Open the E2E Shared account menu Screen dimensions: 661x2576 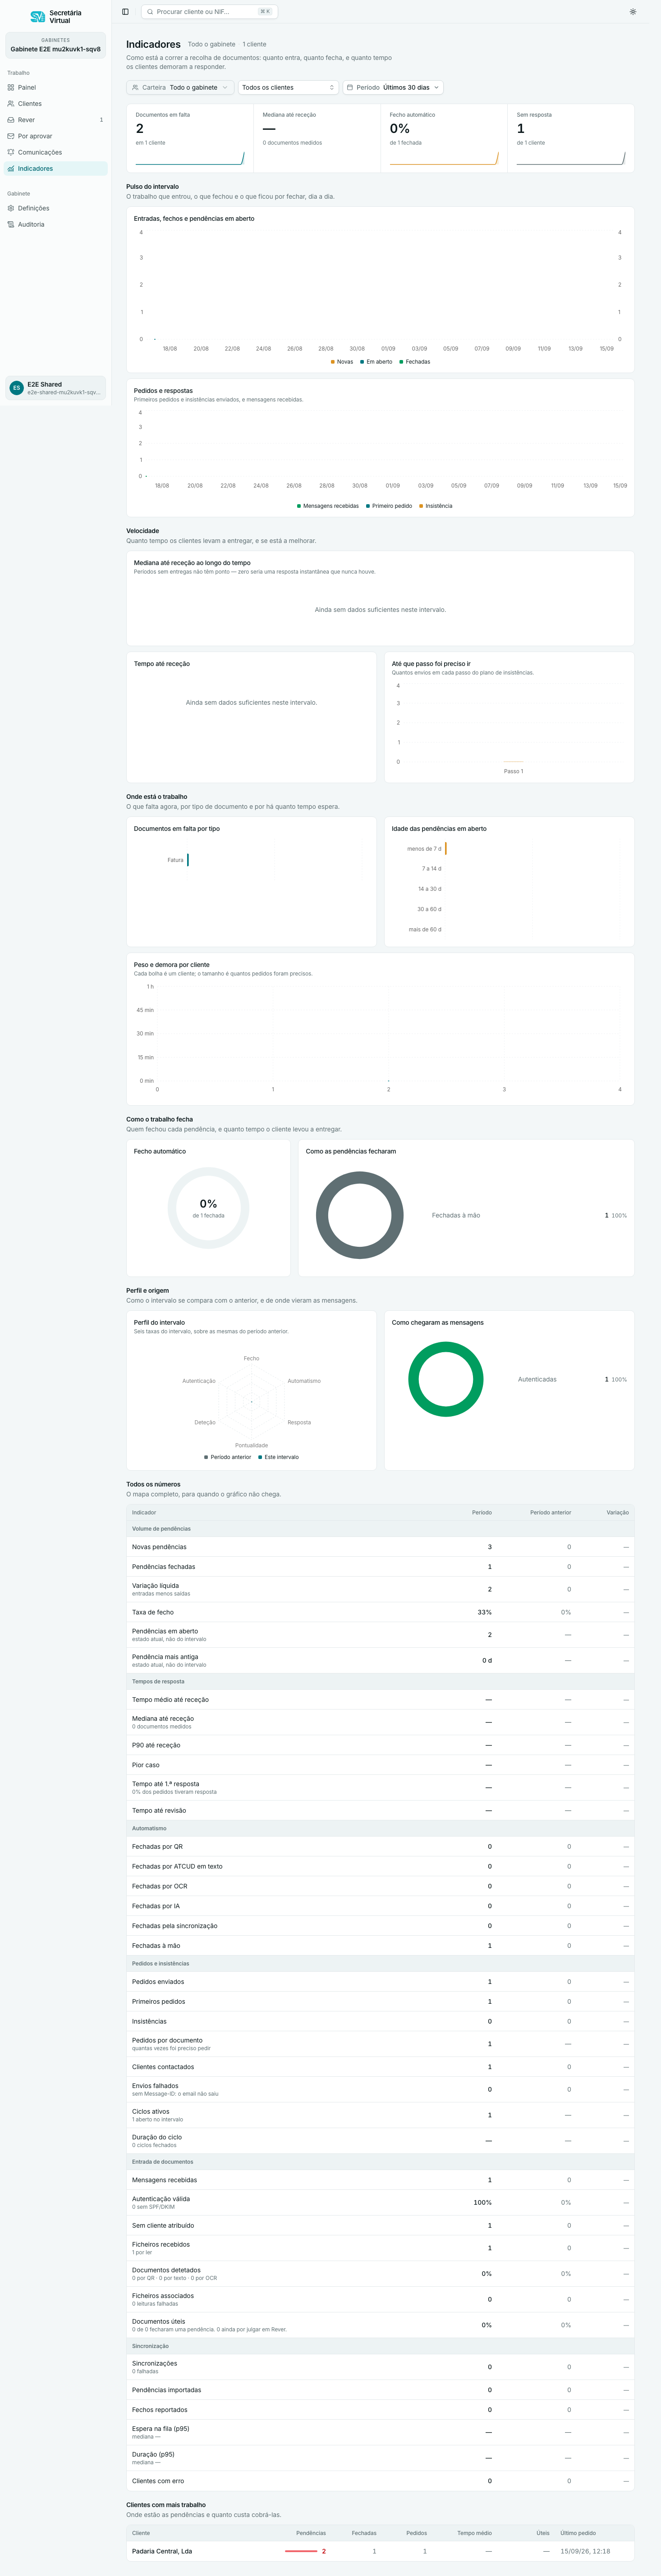coord(55,388)
